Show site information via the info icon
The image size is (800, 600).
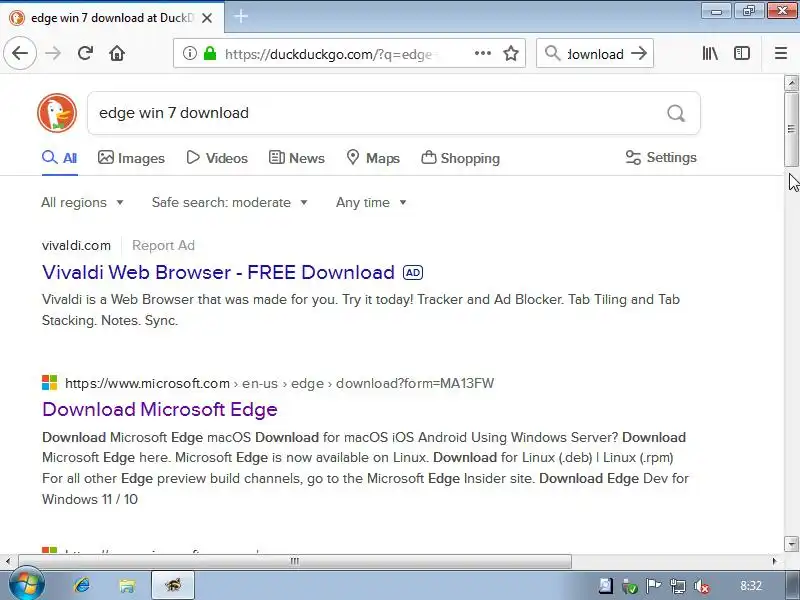click(x=189, y=53)
